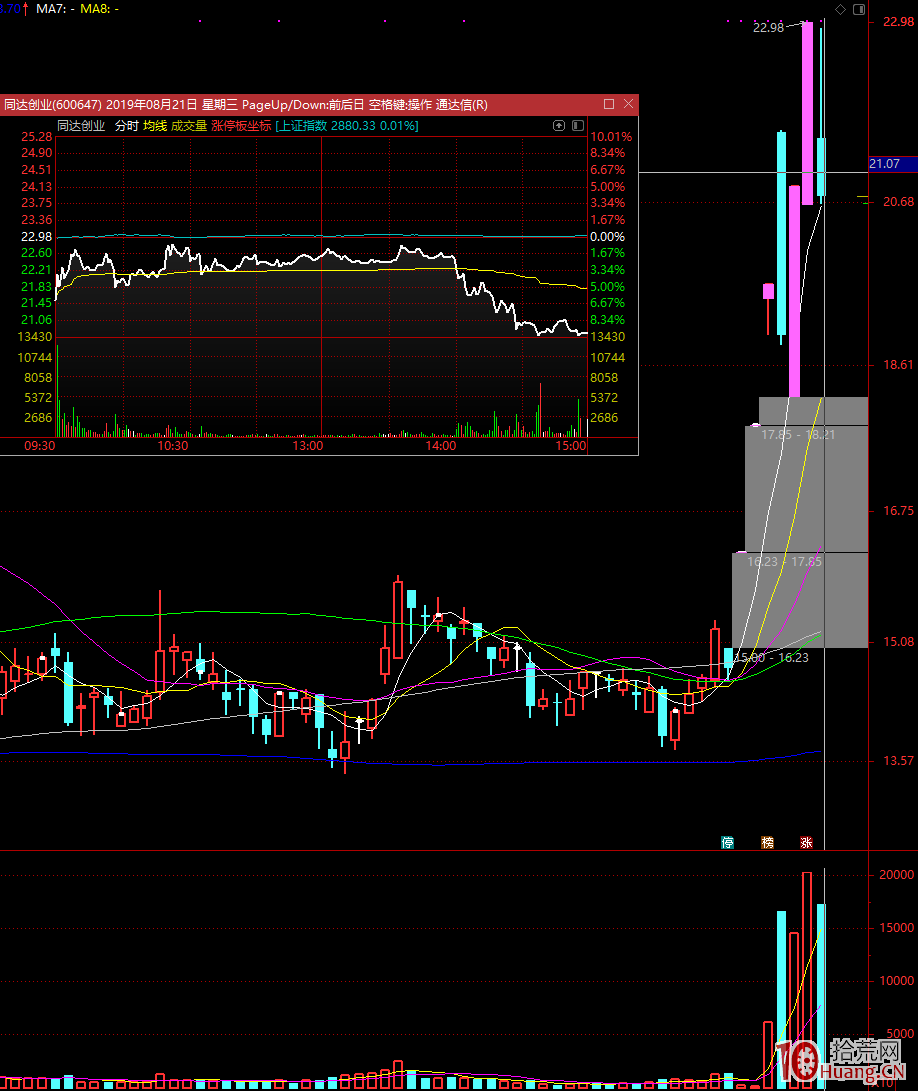This screenshot has height=1091, width=918.
Task: Select the 均线 legend item
Action: [155, 126]
